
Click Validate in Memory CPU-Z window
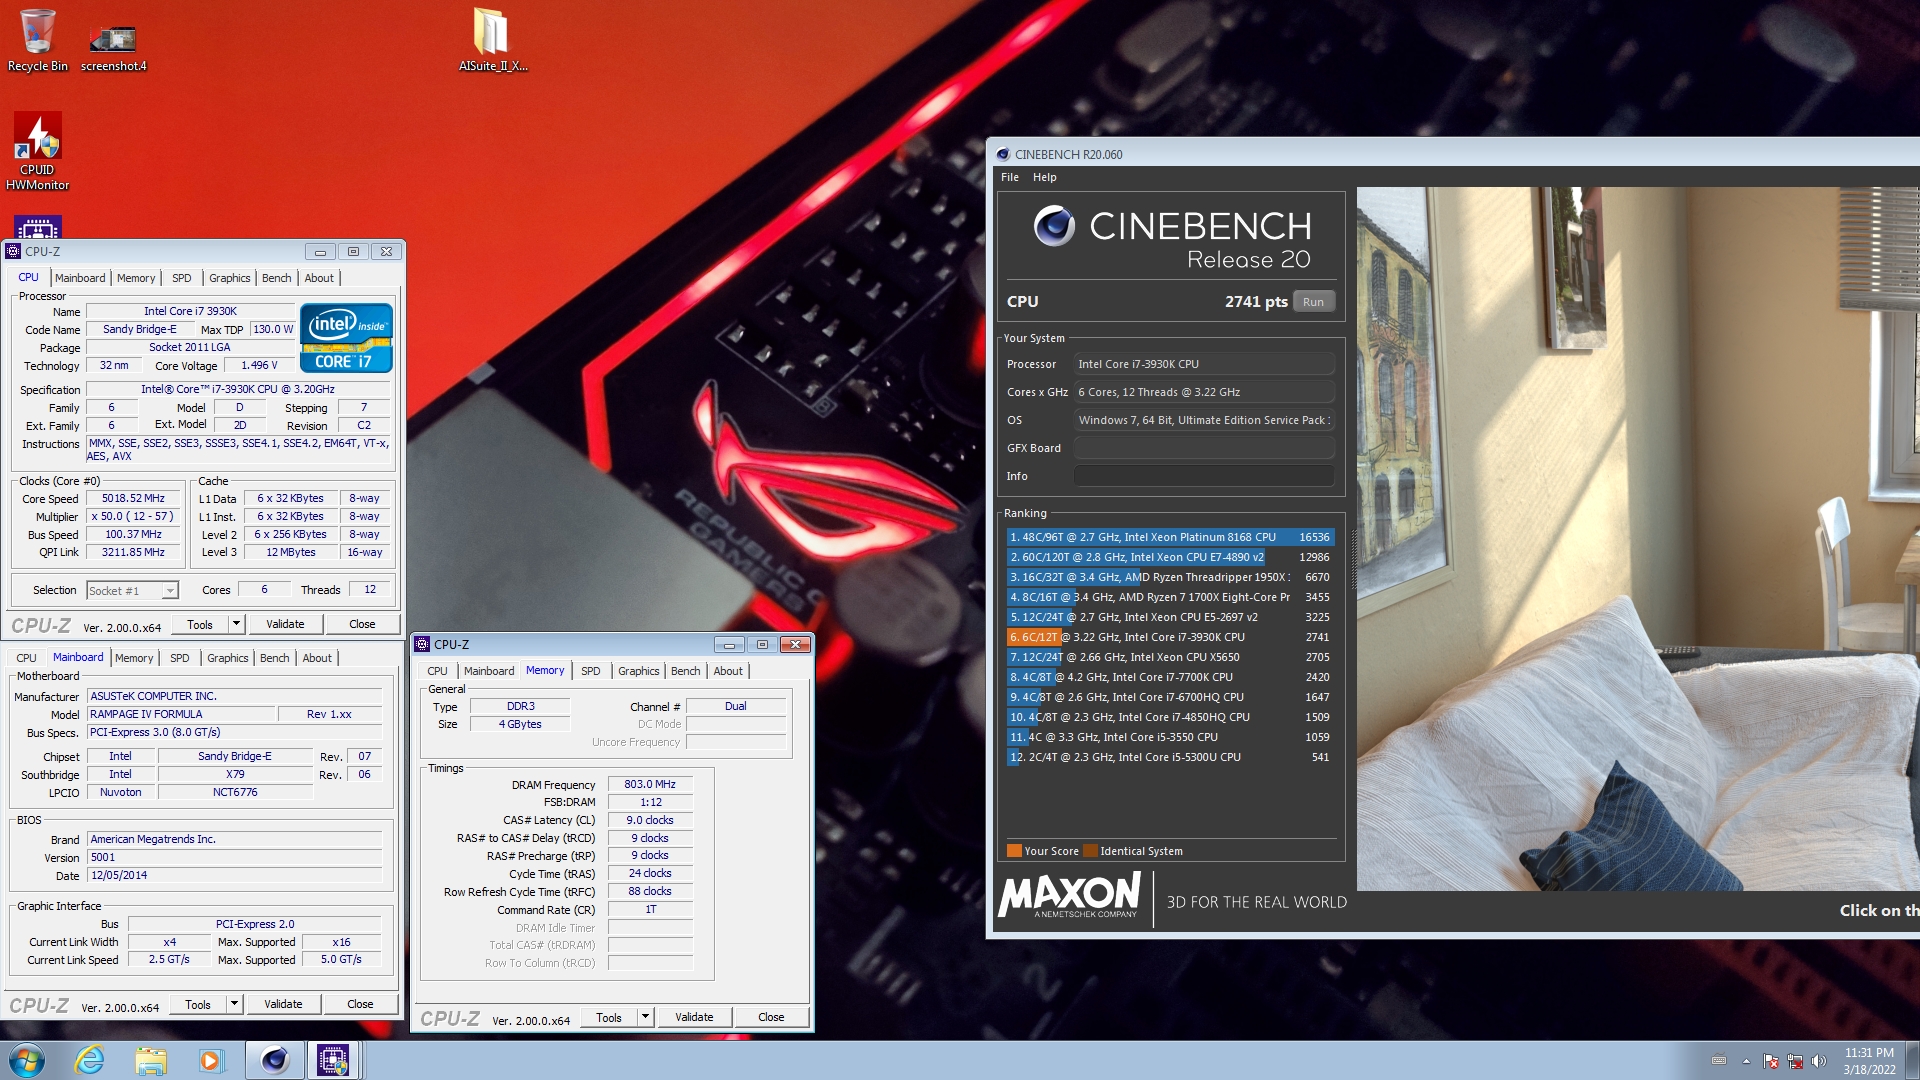pyautogui.click(x=694, y=1017)
